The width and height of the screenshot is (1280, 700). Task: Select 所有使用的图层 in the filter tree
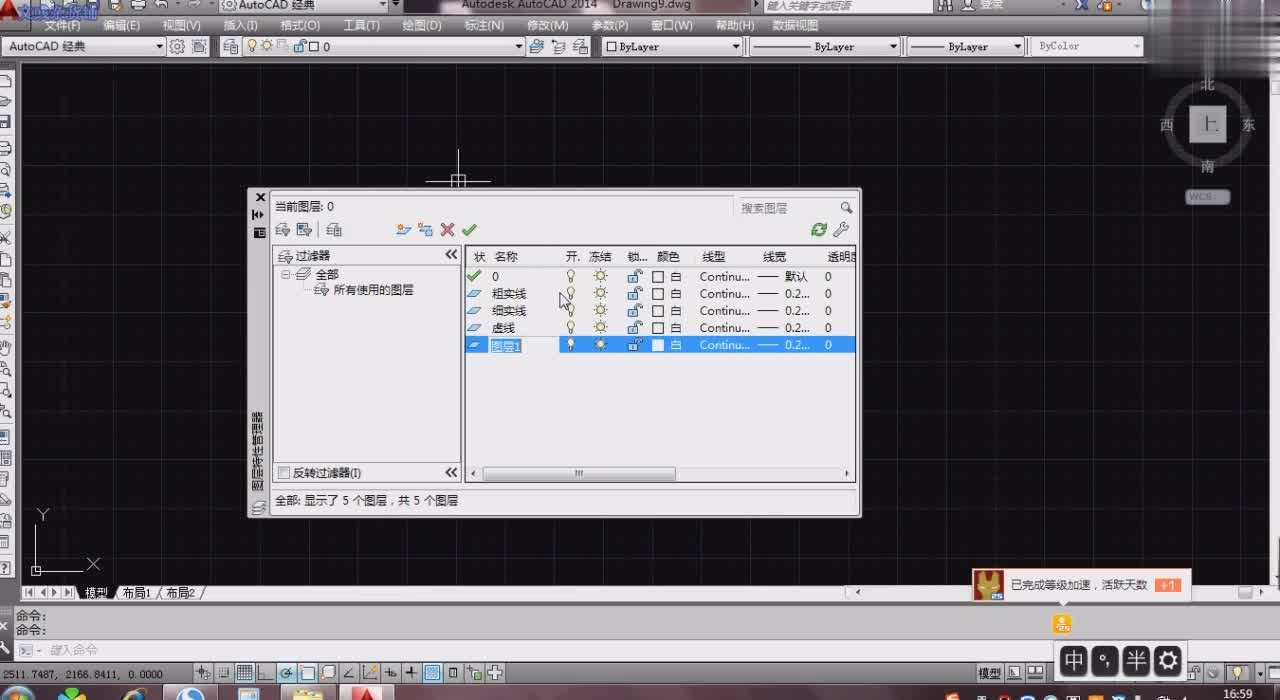372,290
